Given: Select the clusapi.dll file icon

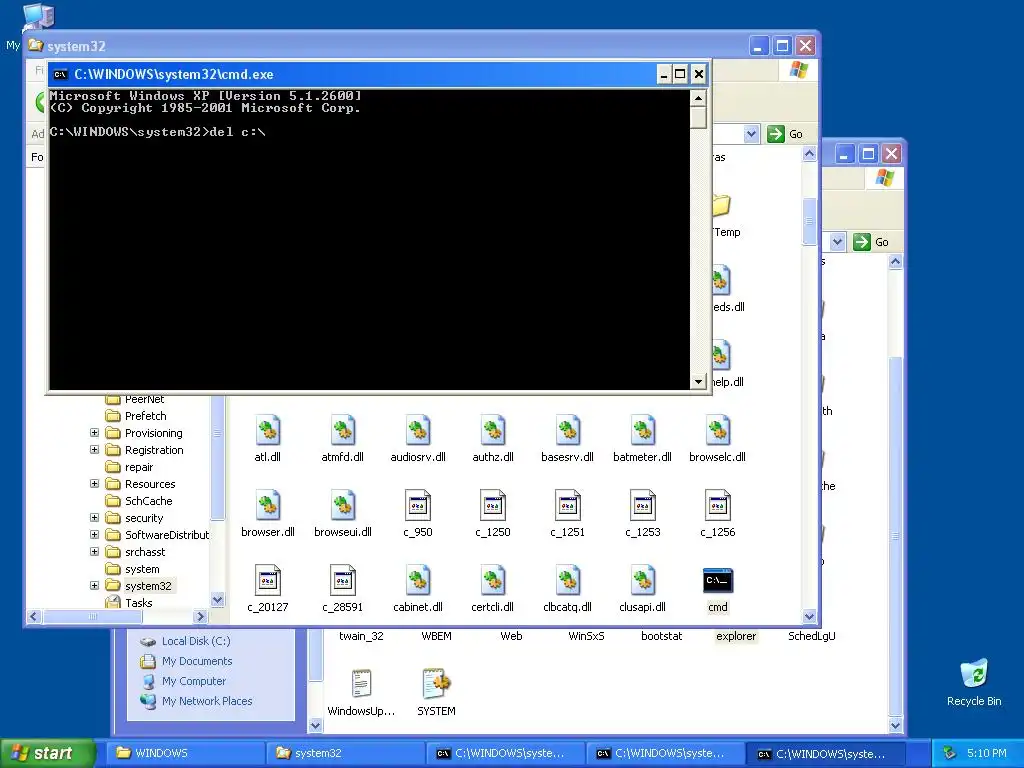Looking at the screenshot, I should pos(643,581).
